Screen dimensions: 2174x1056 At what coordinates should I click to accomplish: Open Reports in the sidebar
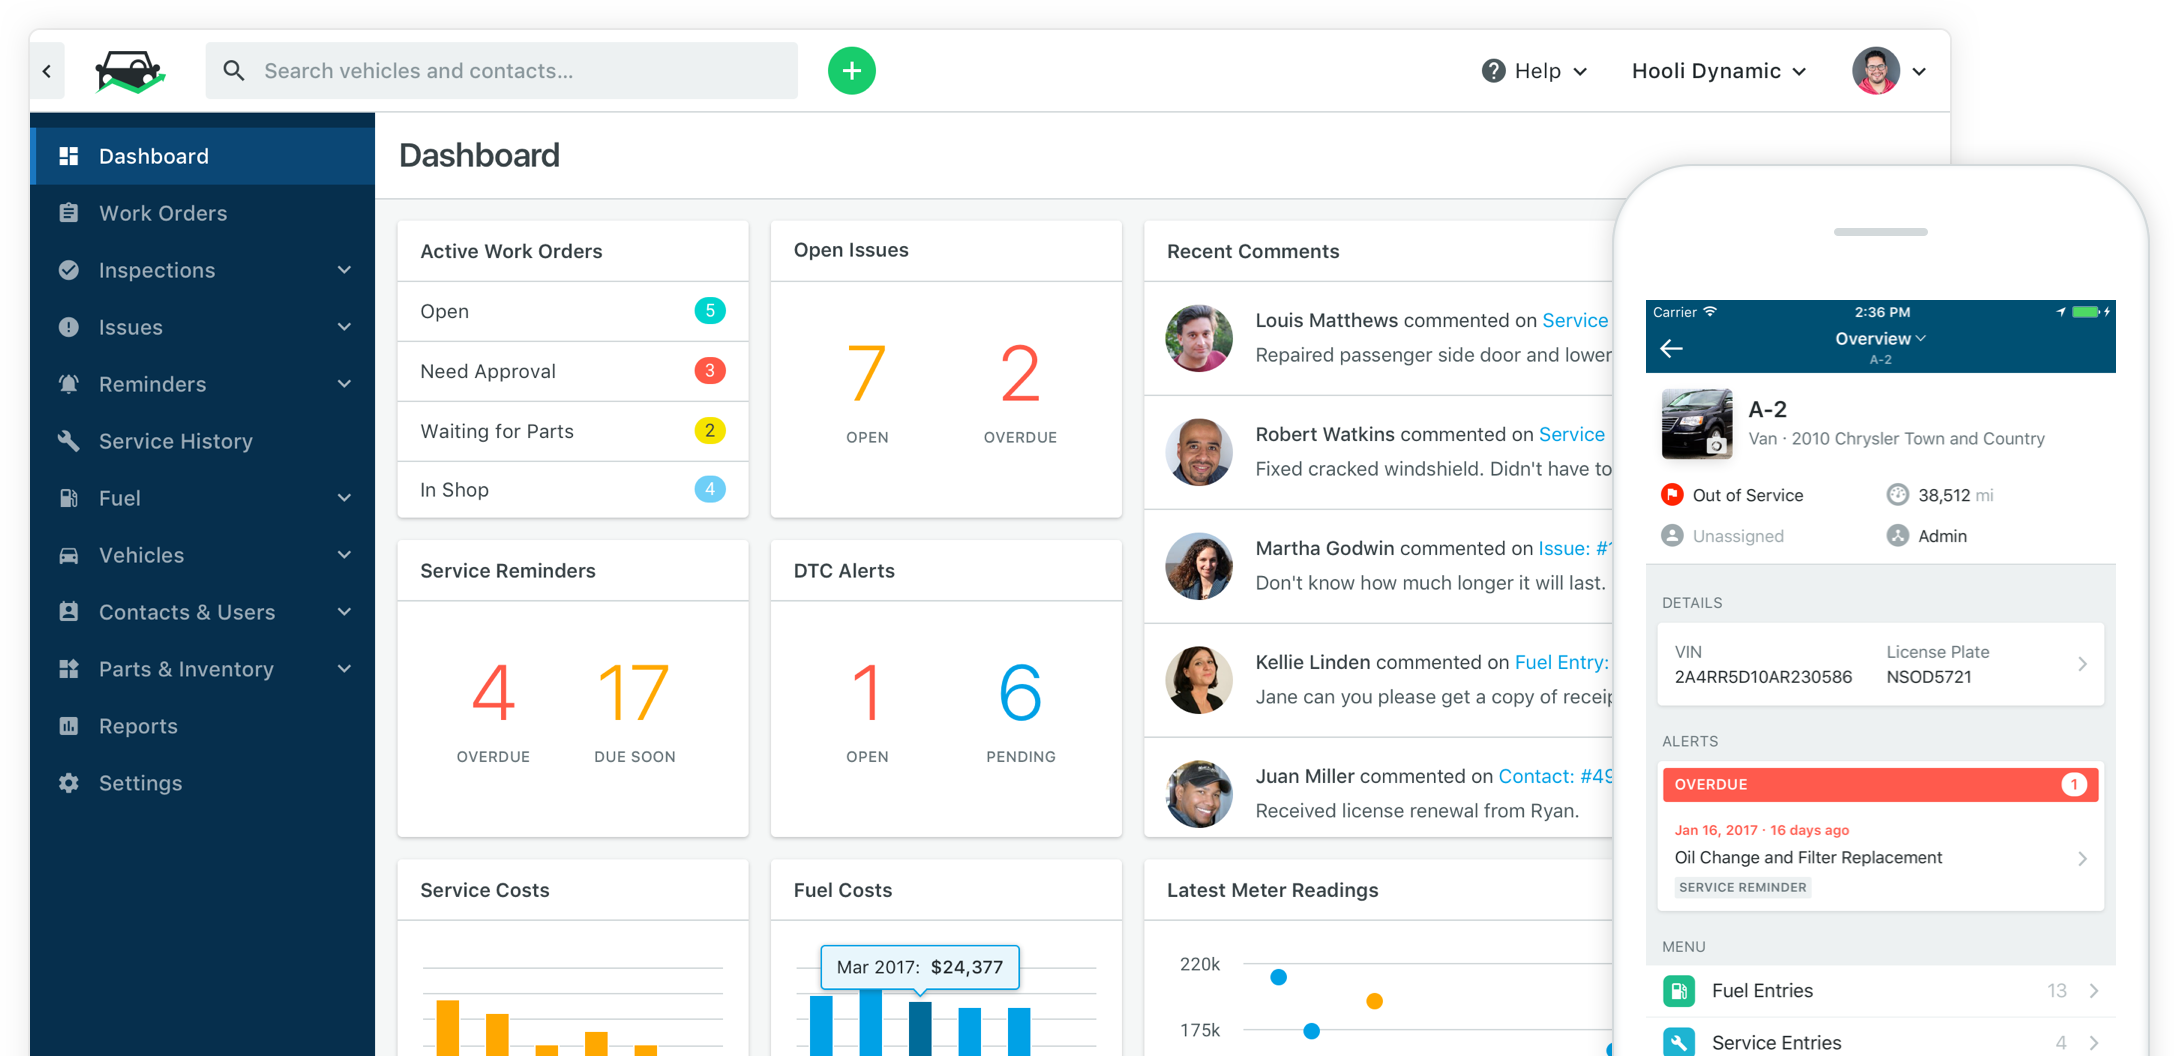pyautogui.click(x=203, y=726)
